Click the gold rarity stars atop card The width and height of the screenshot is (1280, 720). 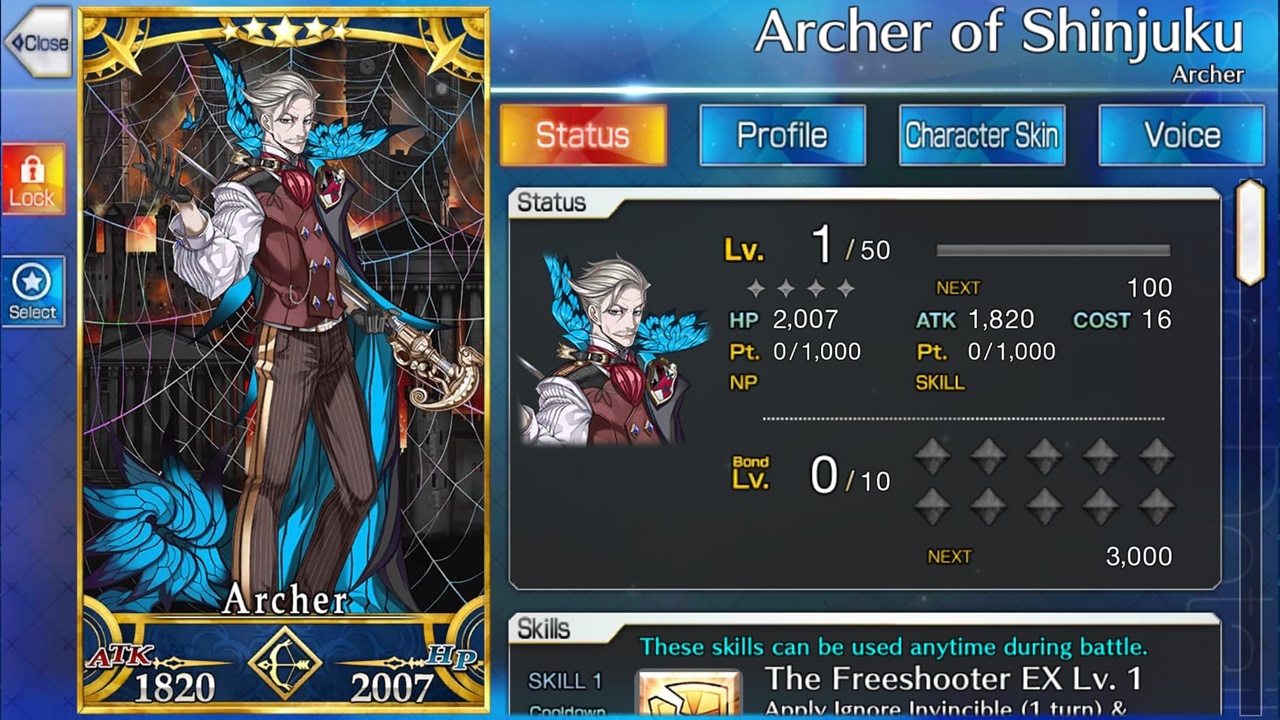tap(284, 31)
